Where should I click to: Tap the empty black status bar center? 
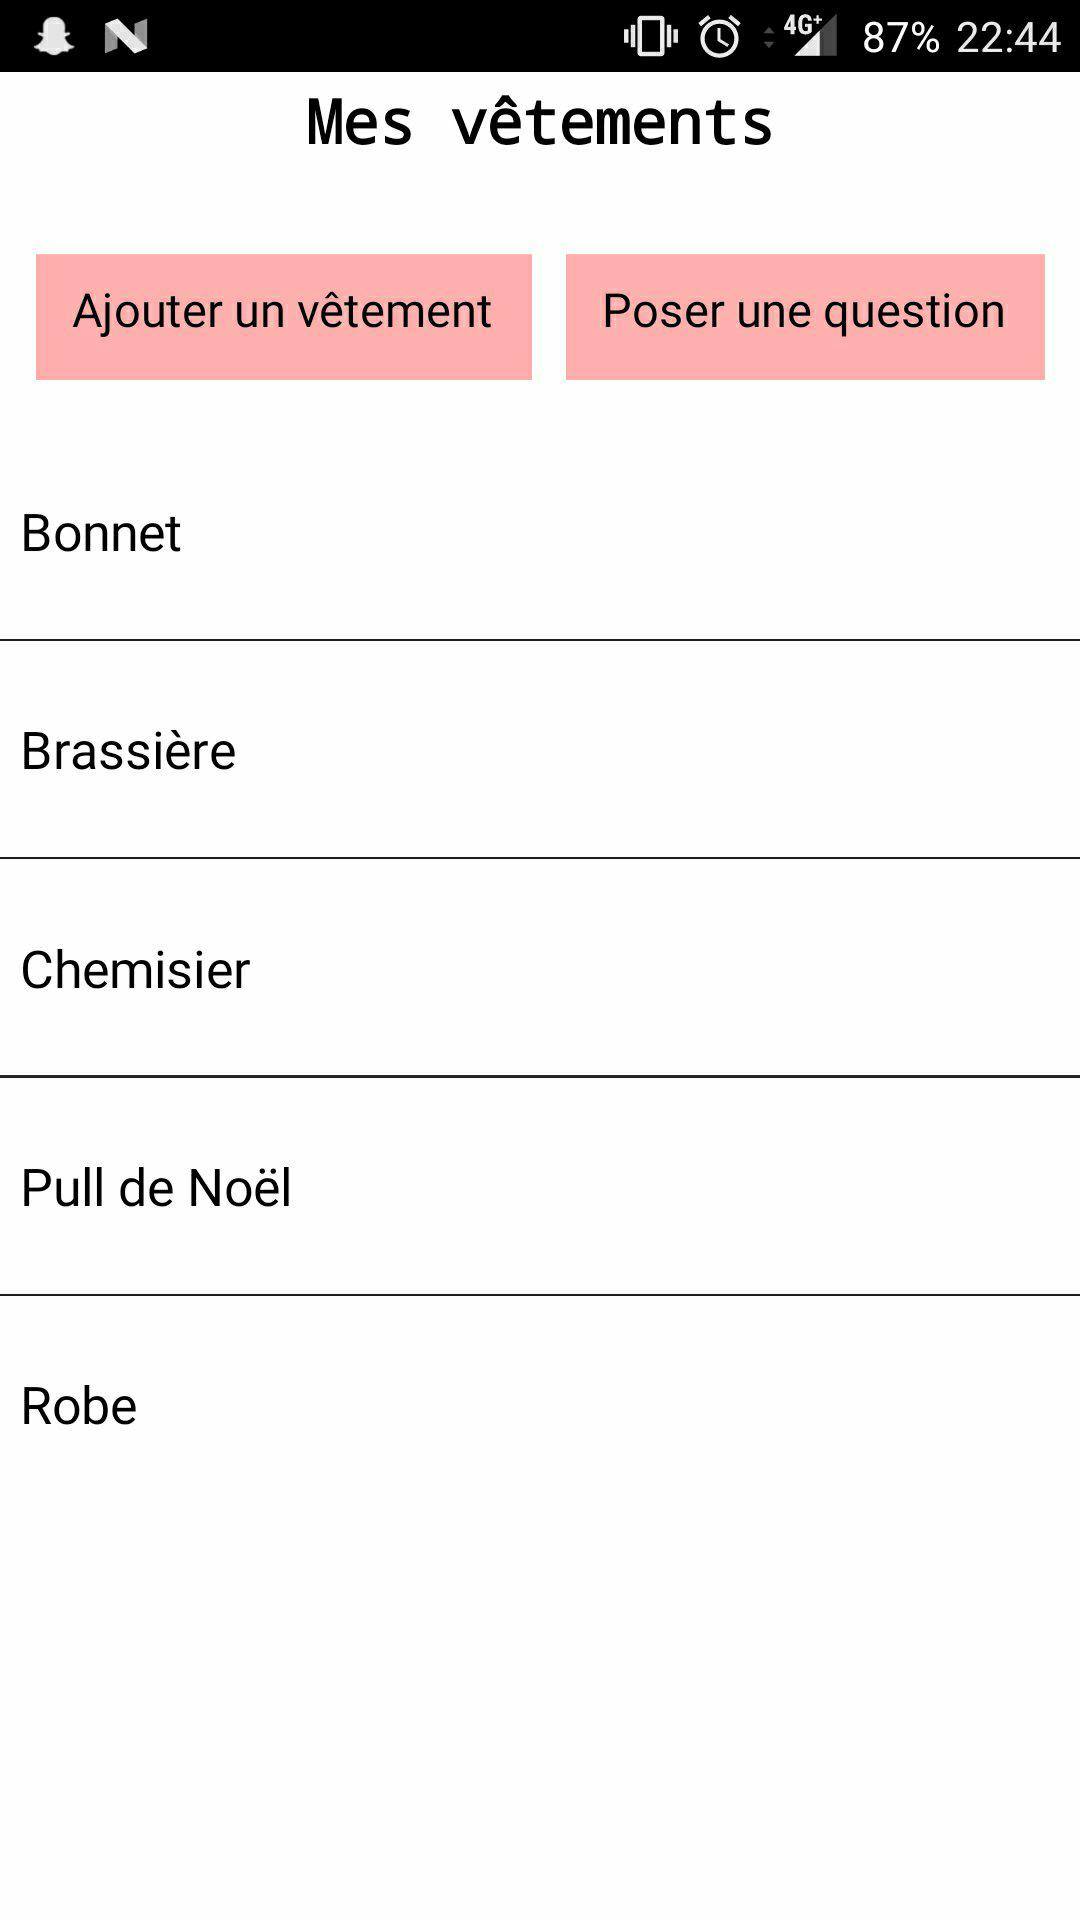[x=385, y=36]
